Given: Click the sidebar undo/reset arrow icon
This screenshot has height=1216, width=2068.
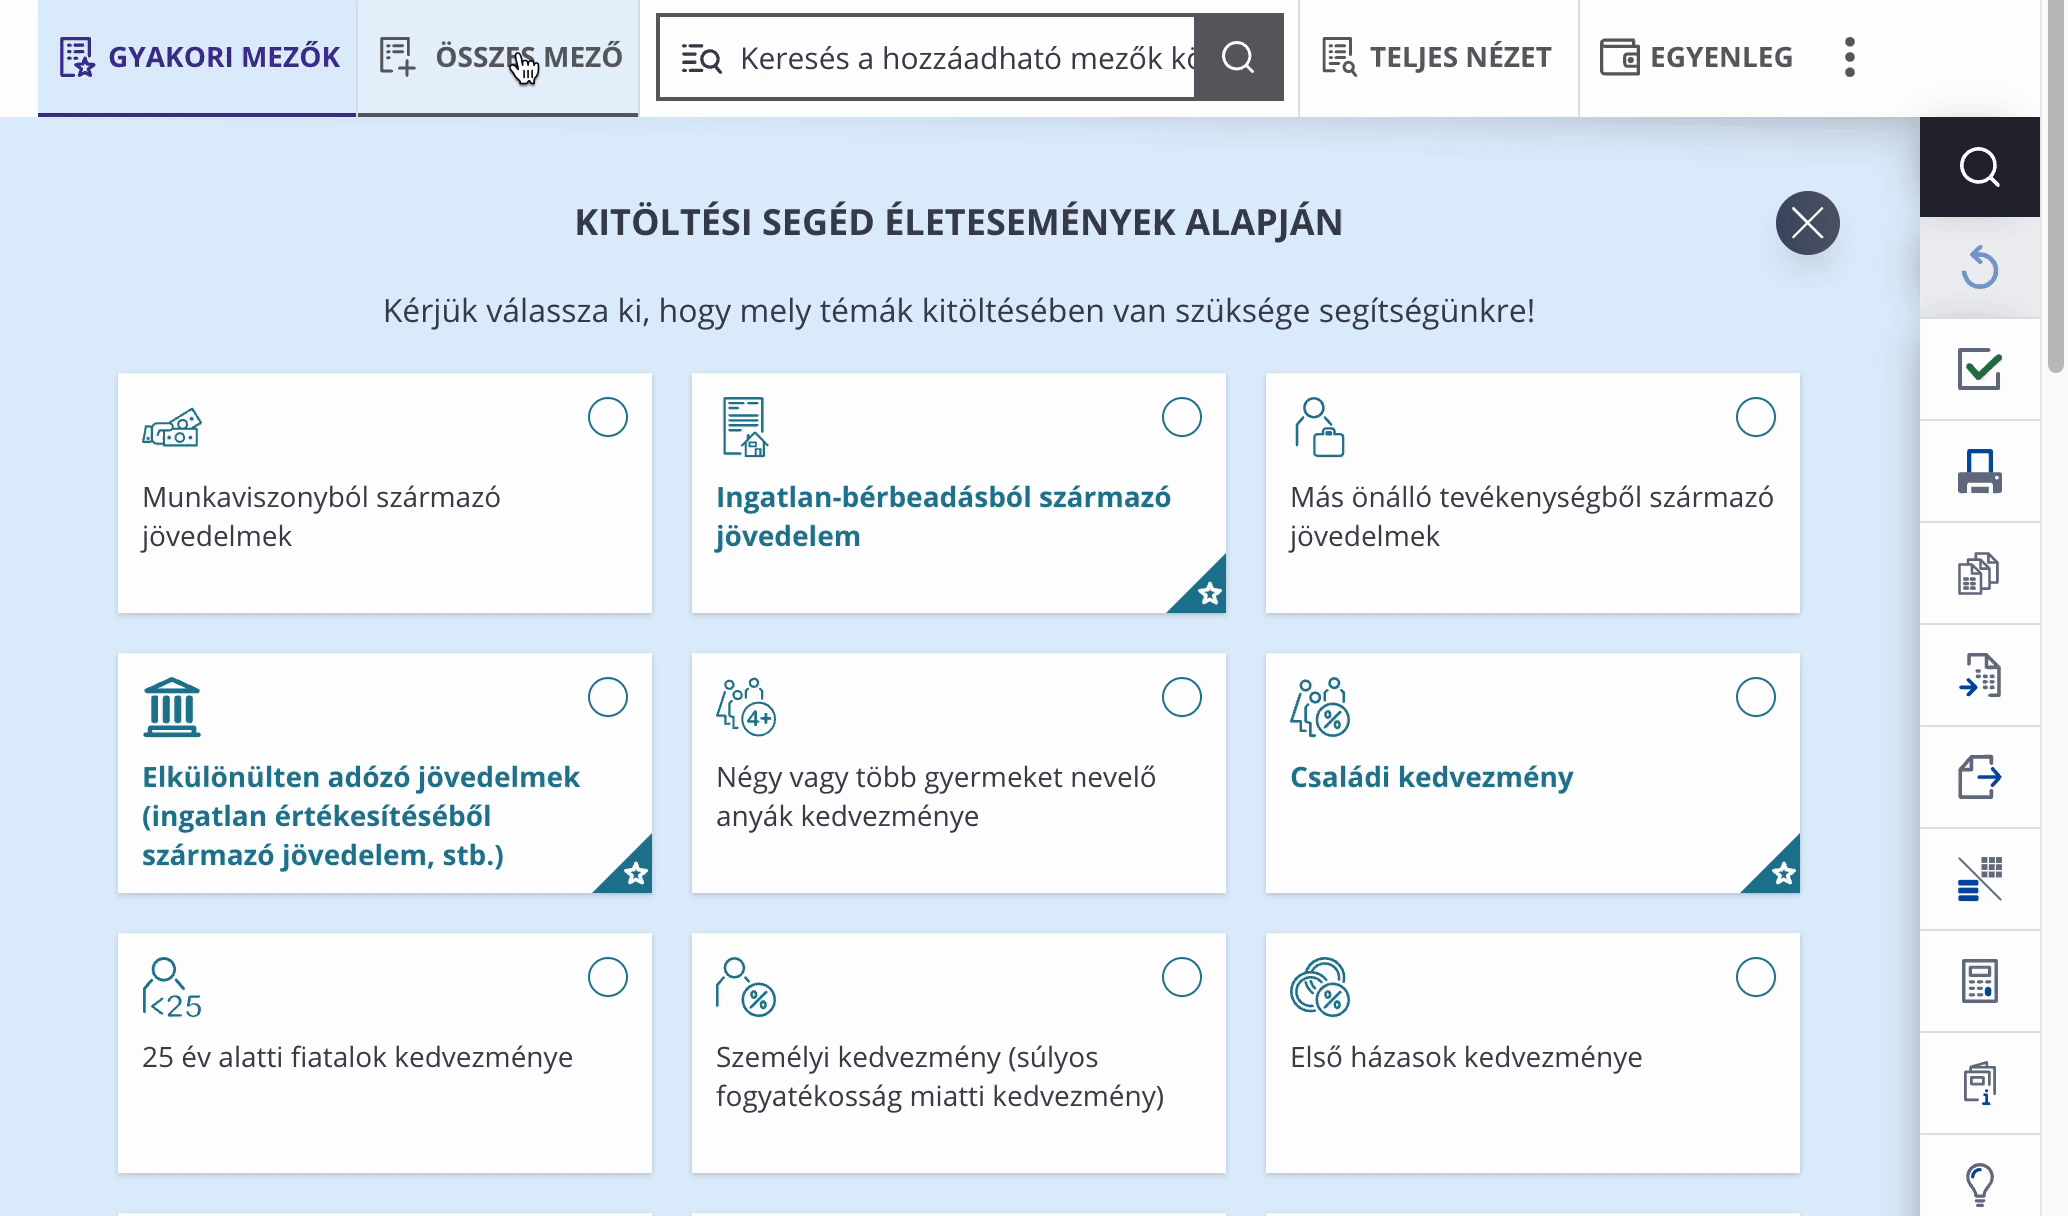Looking at the screenshot, I should point(1979,268).
